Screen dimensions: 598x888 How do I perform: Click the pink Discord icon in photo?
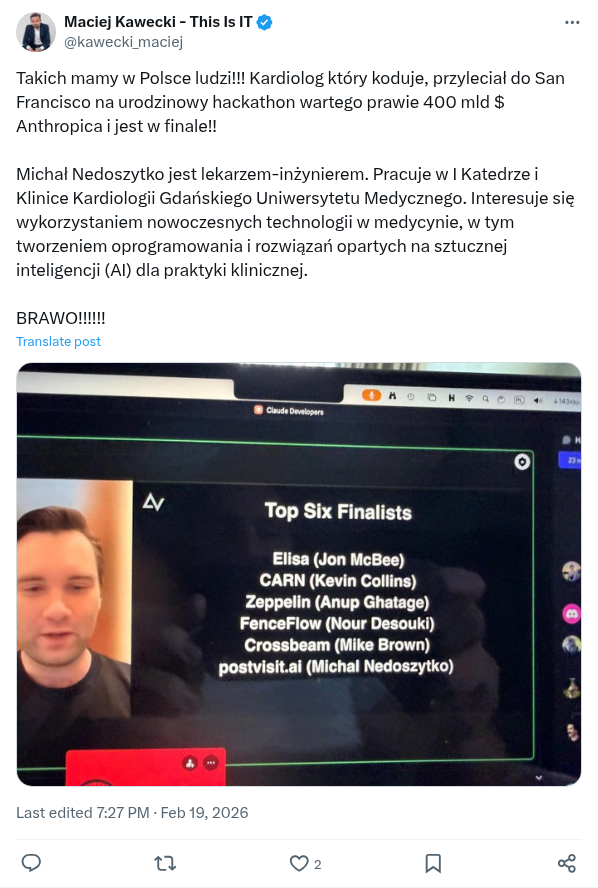click(x=571, y=613)
